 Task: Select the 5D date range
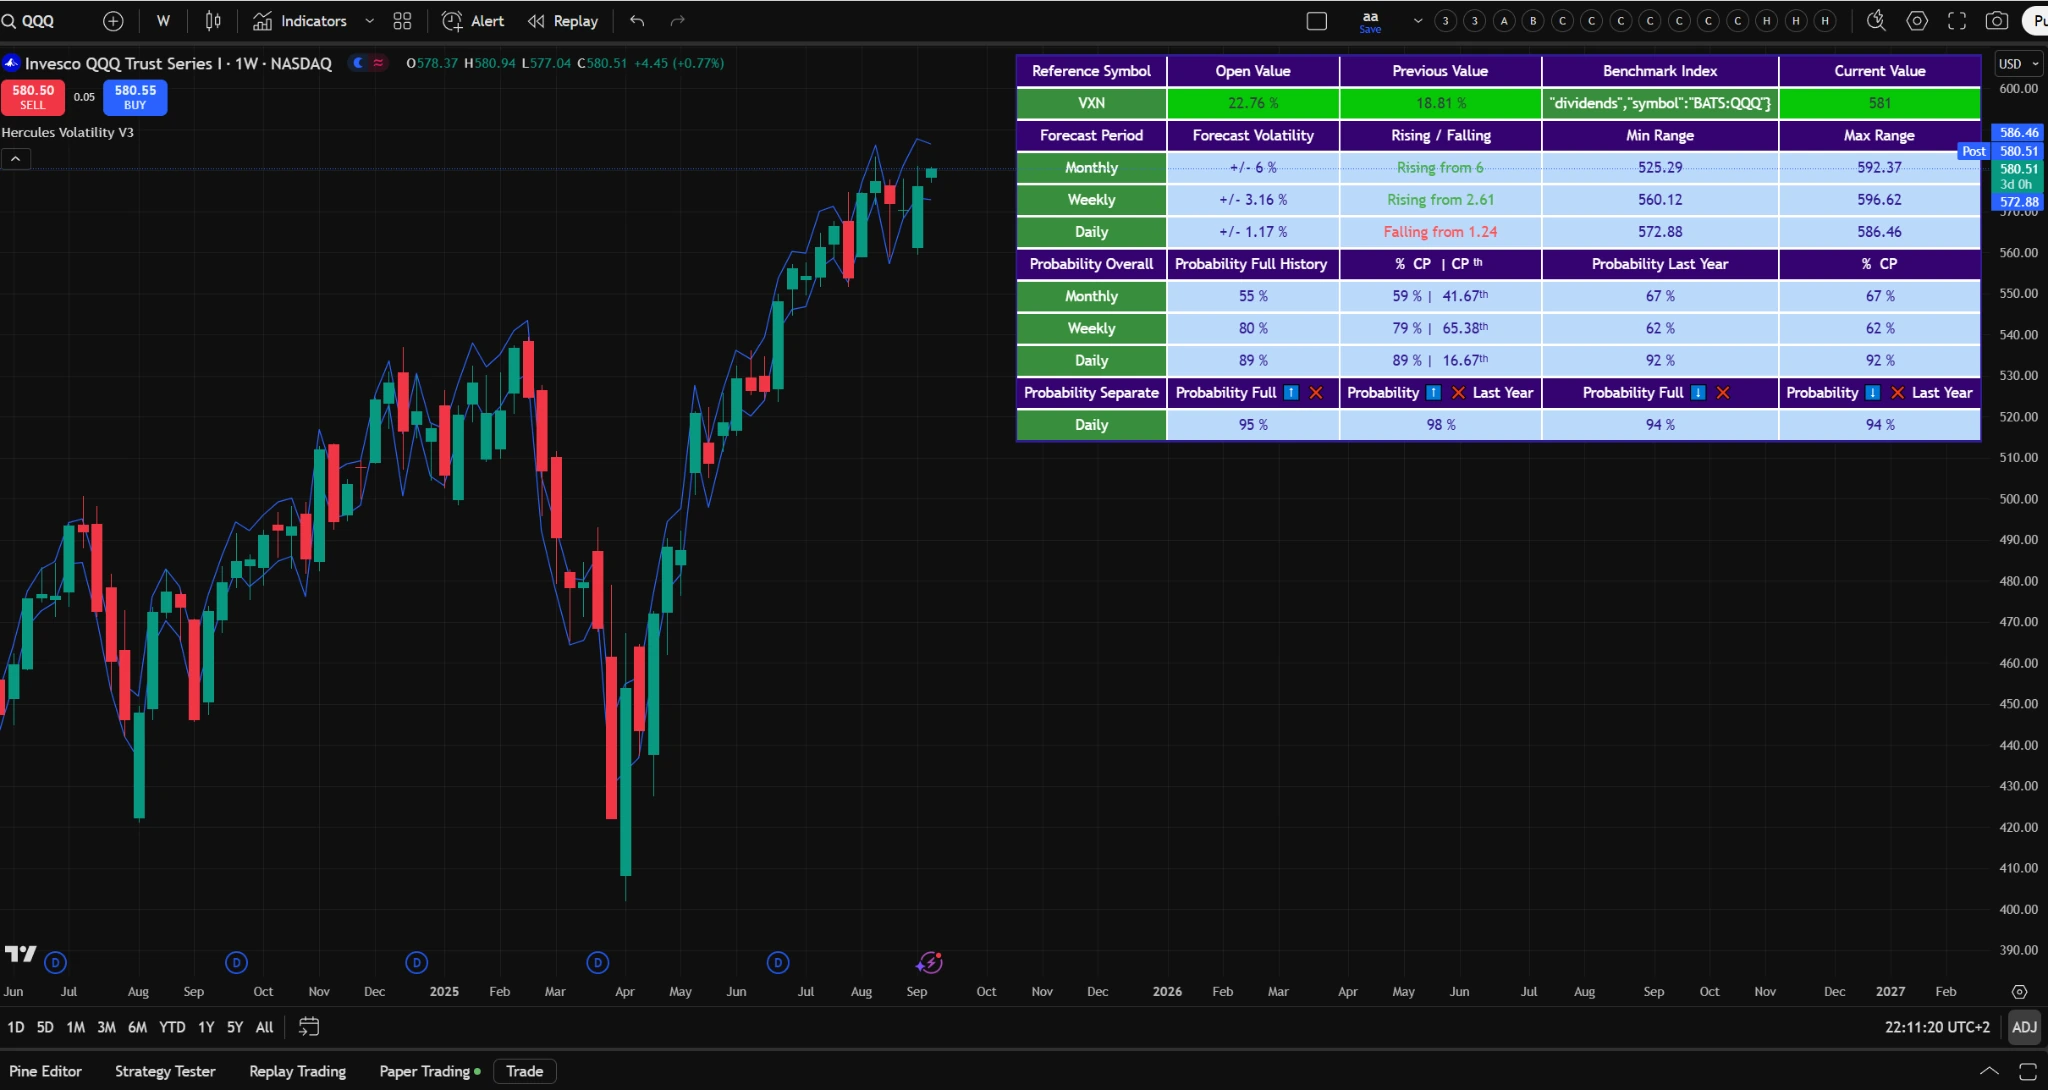pyautogui.click(x=45, y=1027)
